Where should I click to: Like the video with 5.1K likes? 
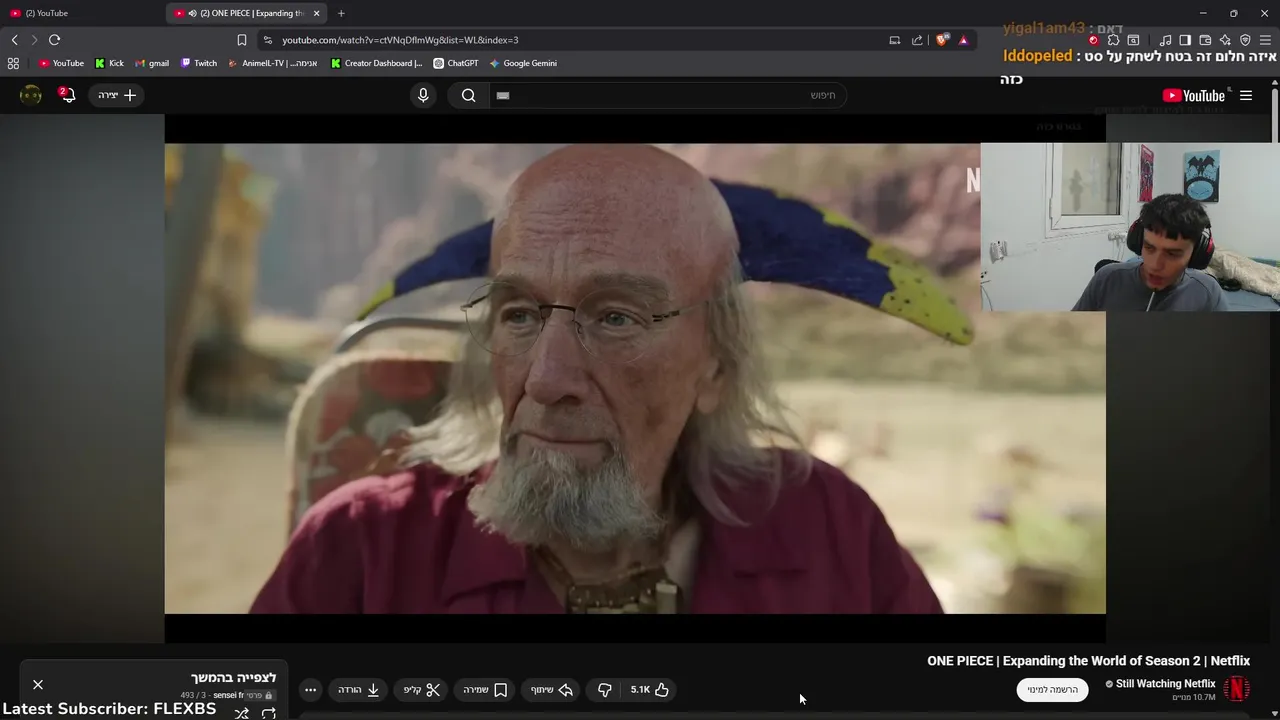pyautogui.click(x=650, y=689)
